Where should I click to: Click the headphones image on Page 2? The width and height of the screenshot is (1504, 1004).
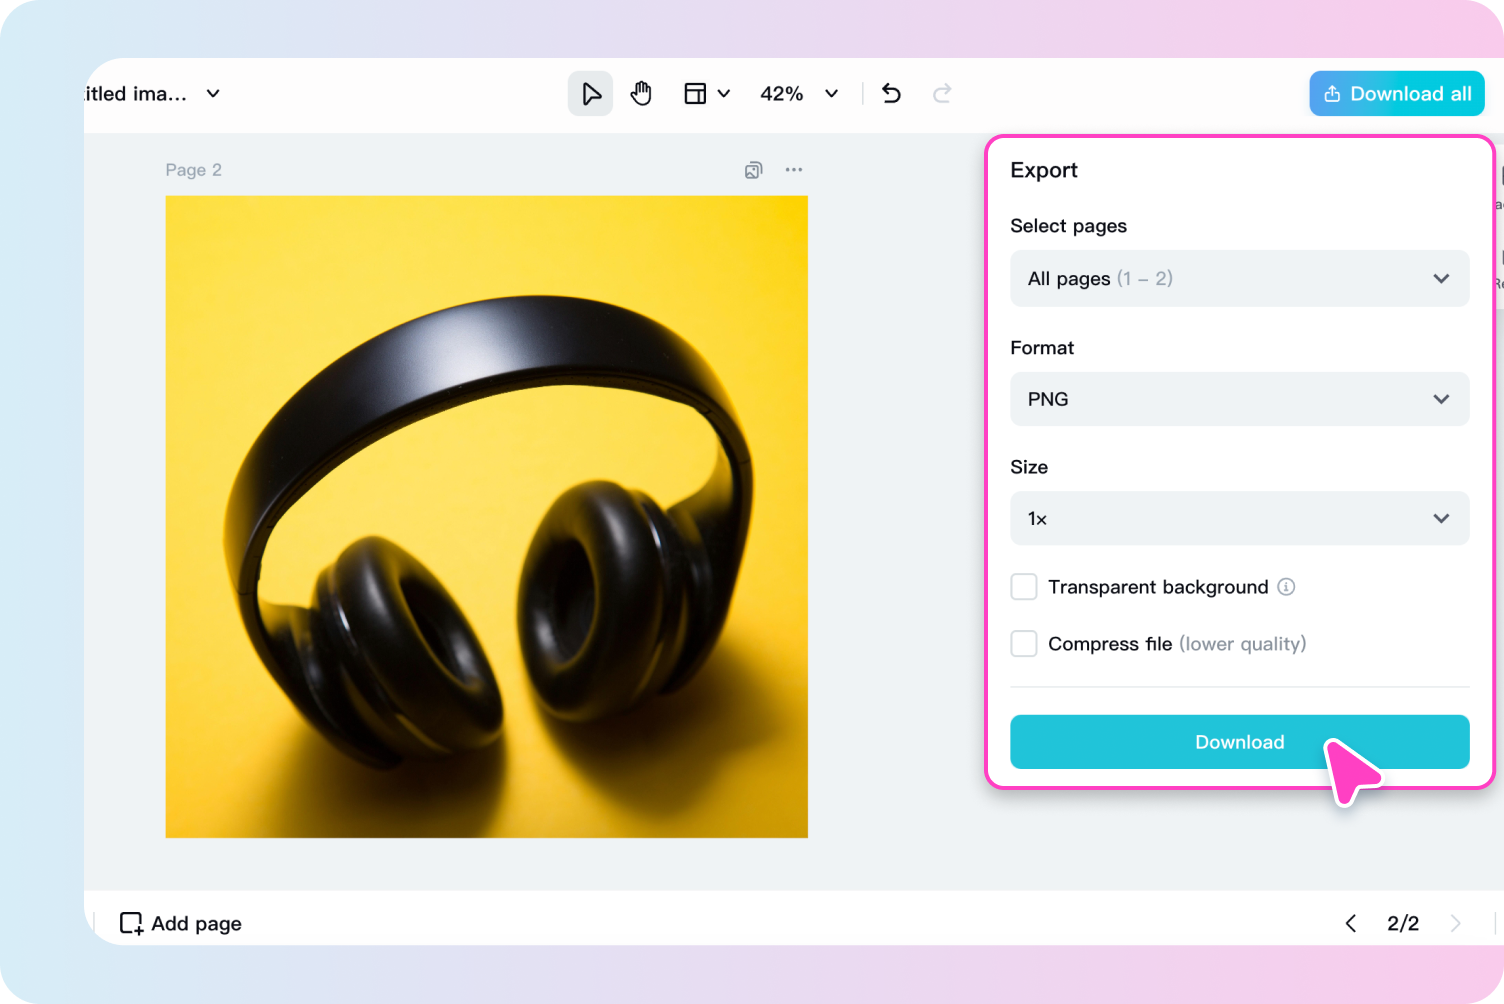pos(486,516)
